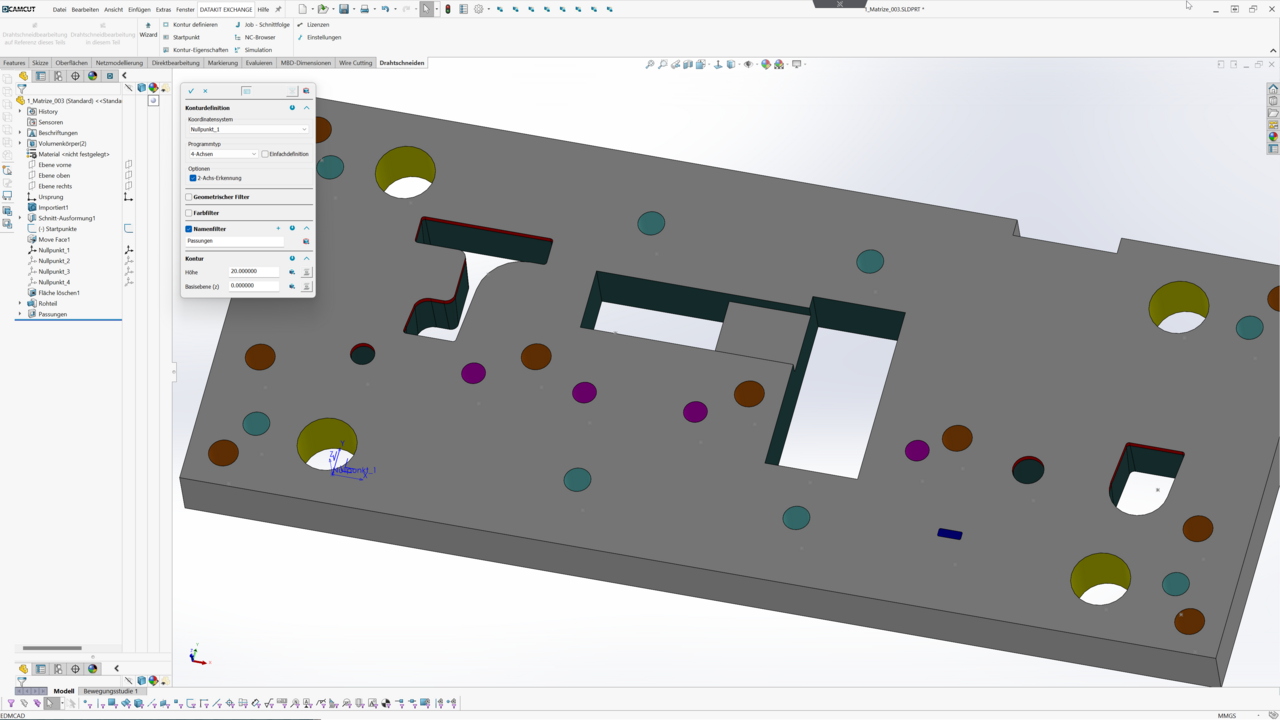Click the traffic light rebuild icon

[447, 9]
